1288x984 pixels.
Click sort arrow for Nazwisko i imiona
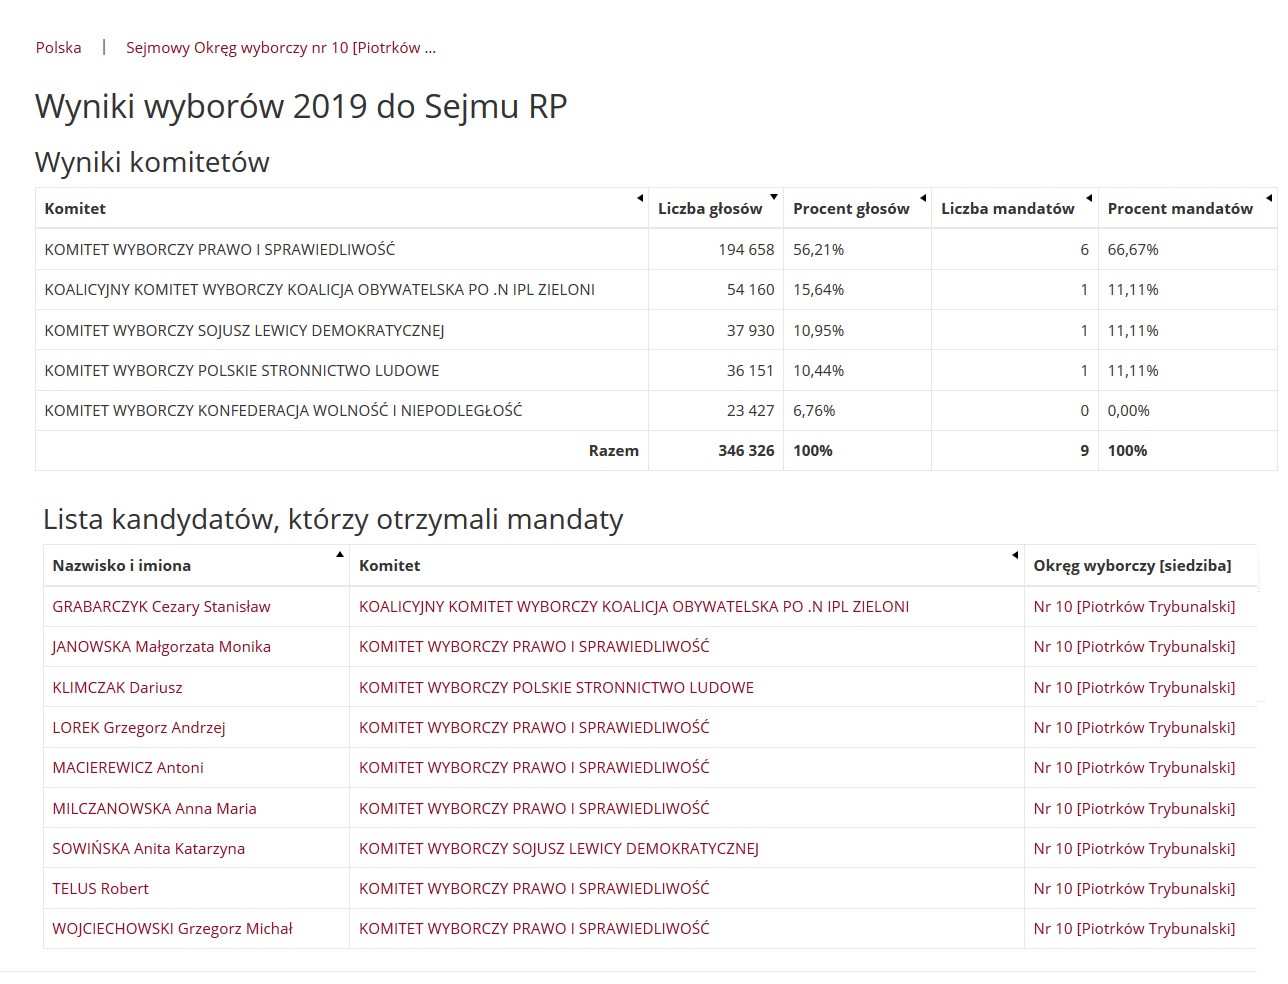[340, 554]
